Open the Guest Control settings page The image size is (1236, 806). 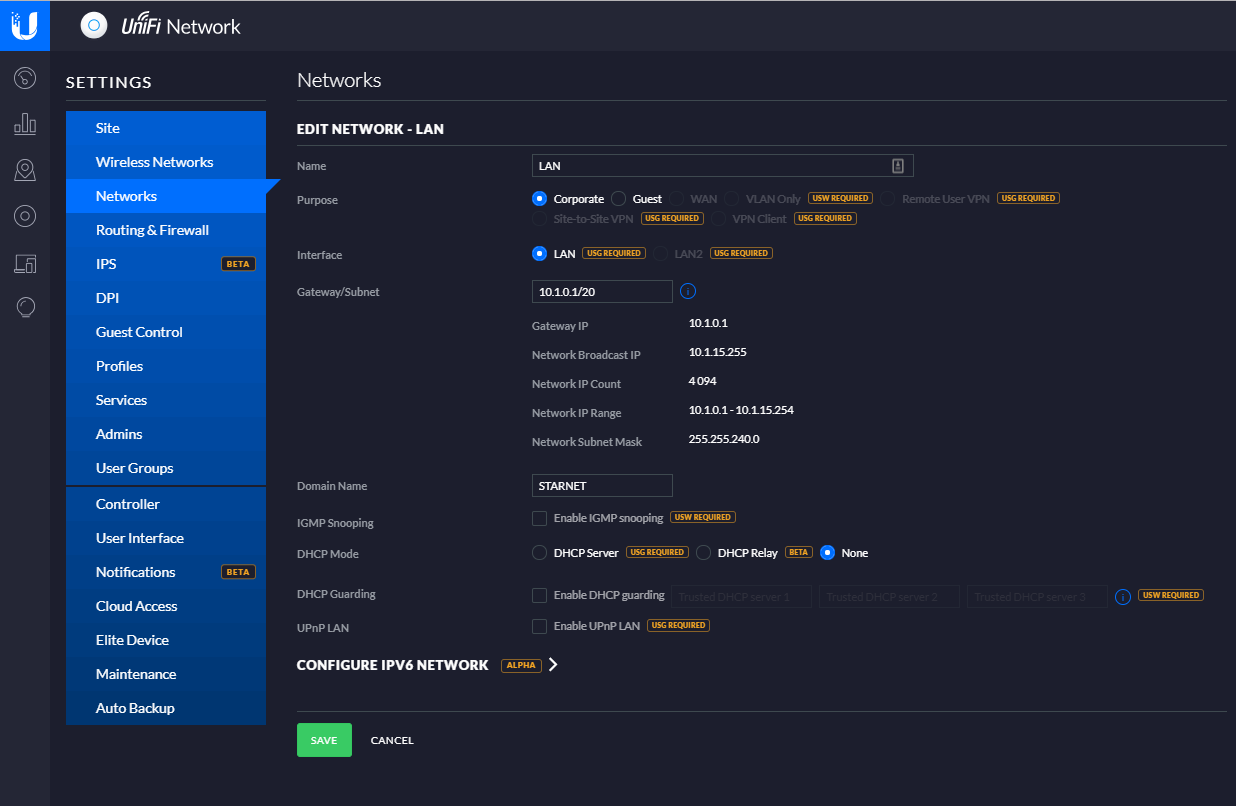point(139,332)
